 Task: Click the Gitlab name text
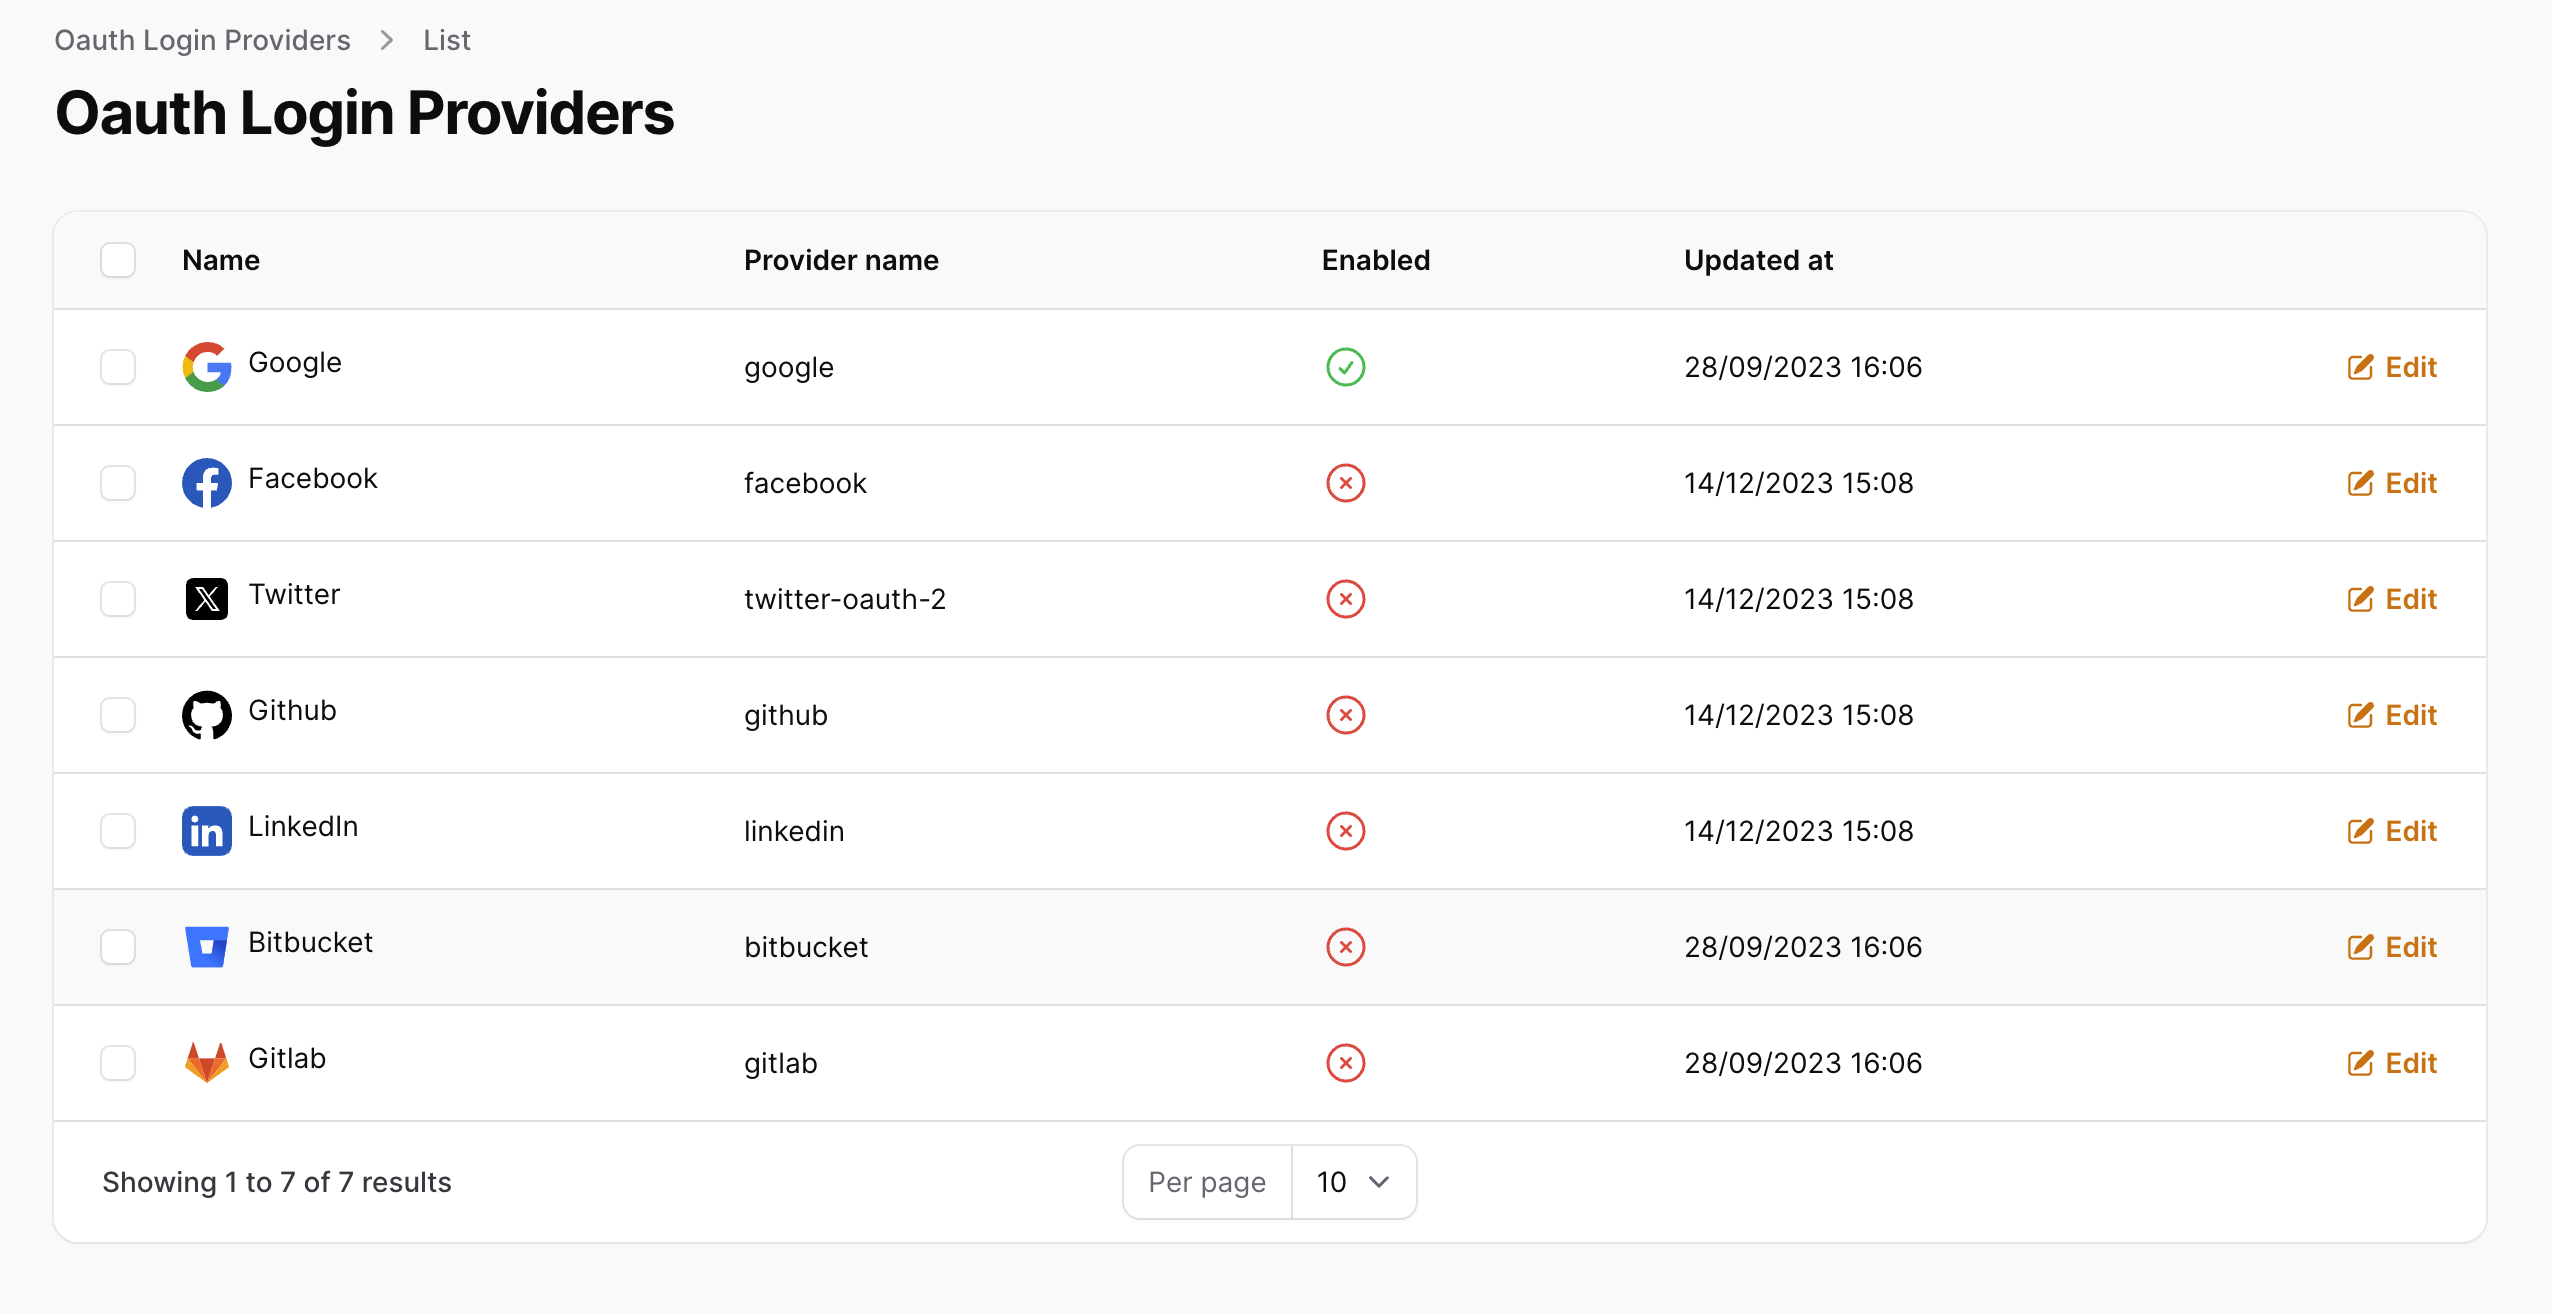(x=287, y=1058)
